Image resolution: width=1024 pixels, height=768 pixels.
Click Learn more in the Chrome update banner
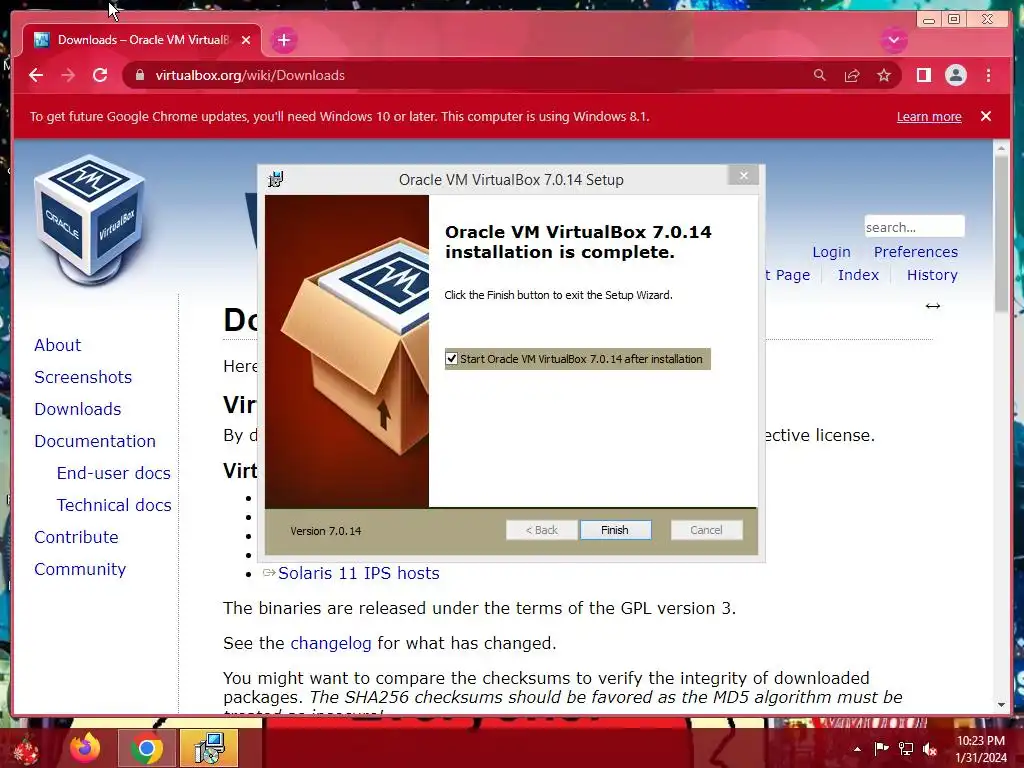tap(929, 116)
